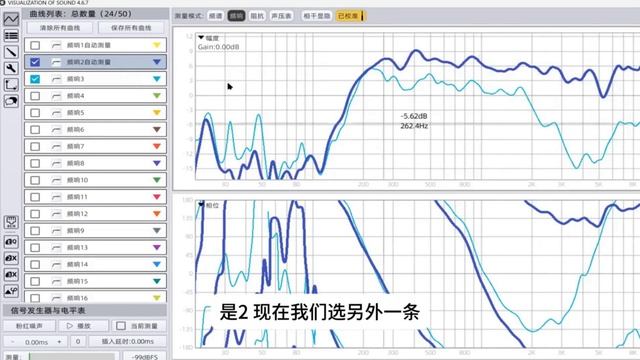Click curve type icon of 频响12 row
The image size is (640, 360).
(56, 214)
